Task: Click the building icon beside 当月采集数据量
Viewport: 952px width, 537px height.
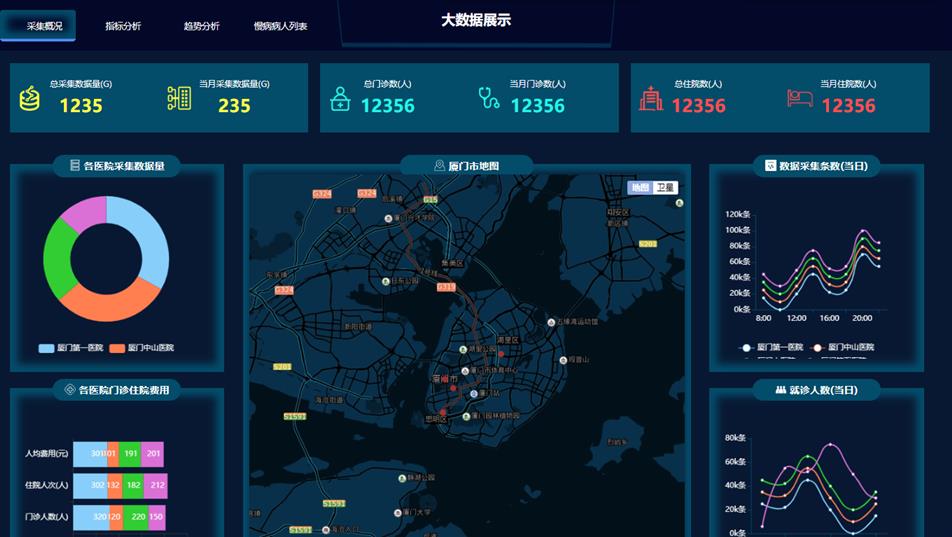Action: click(x=179, y=98)
